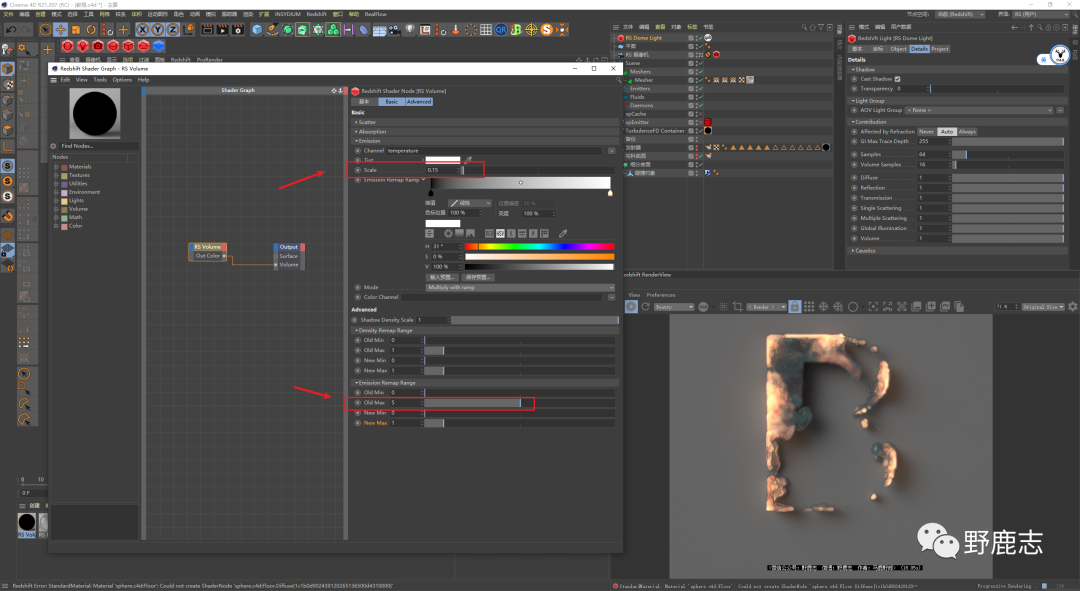Click the hue rainbow slider
The width and height of the screenshot is (1080, 591).
tap(539, 246)
